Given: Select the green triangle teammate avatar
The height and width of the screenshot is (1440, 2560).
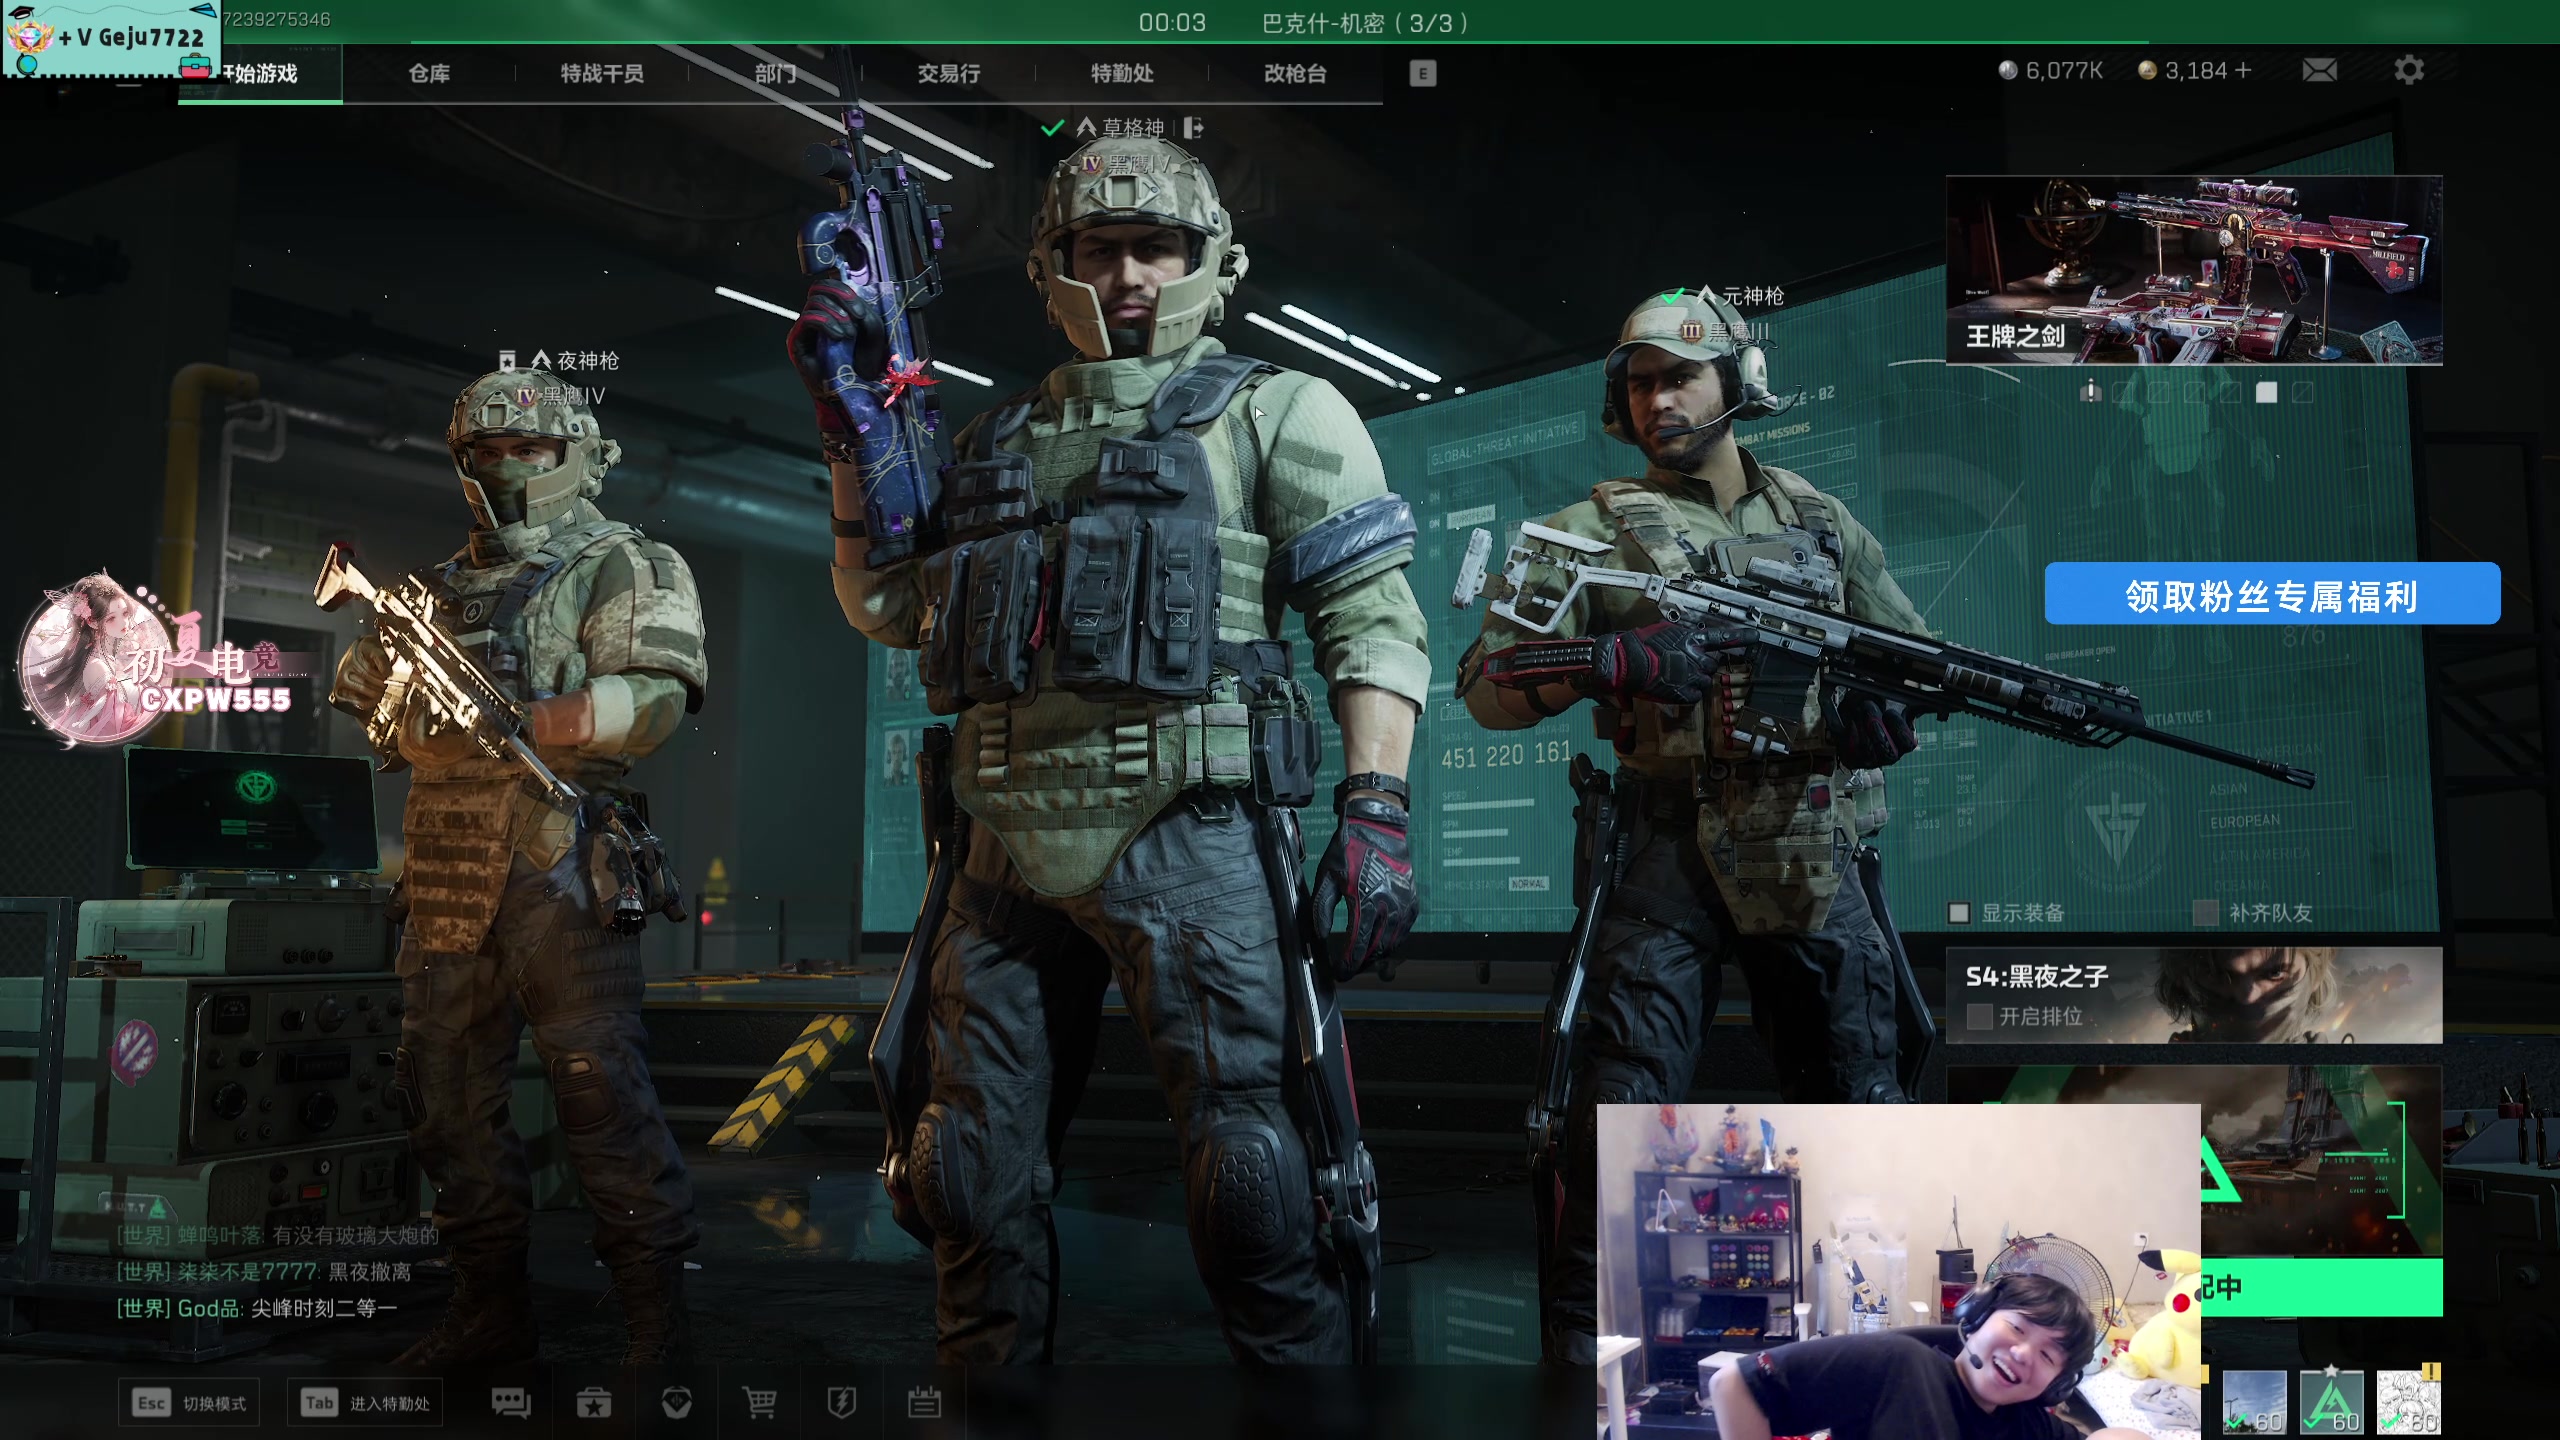Looking at the screenshot, I should point(2331,1402).
